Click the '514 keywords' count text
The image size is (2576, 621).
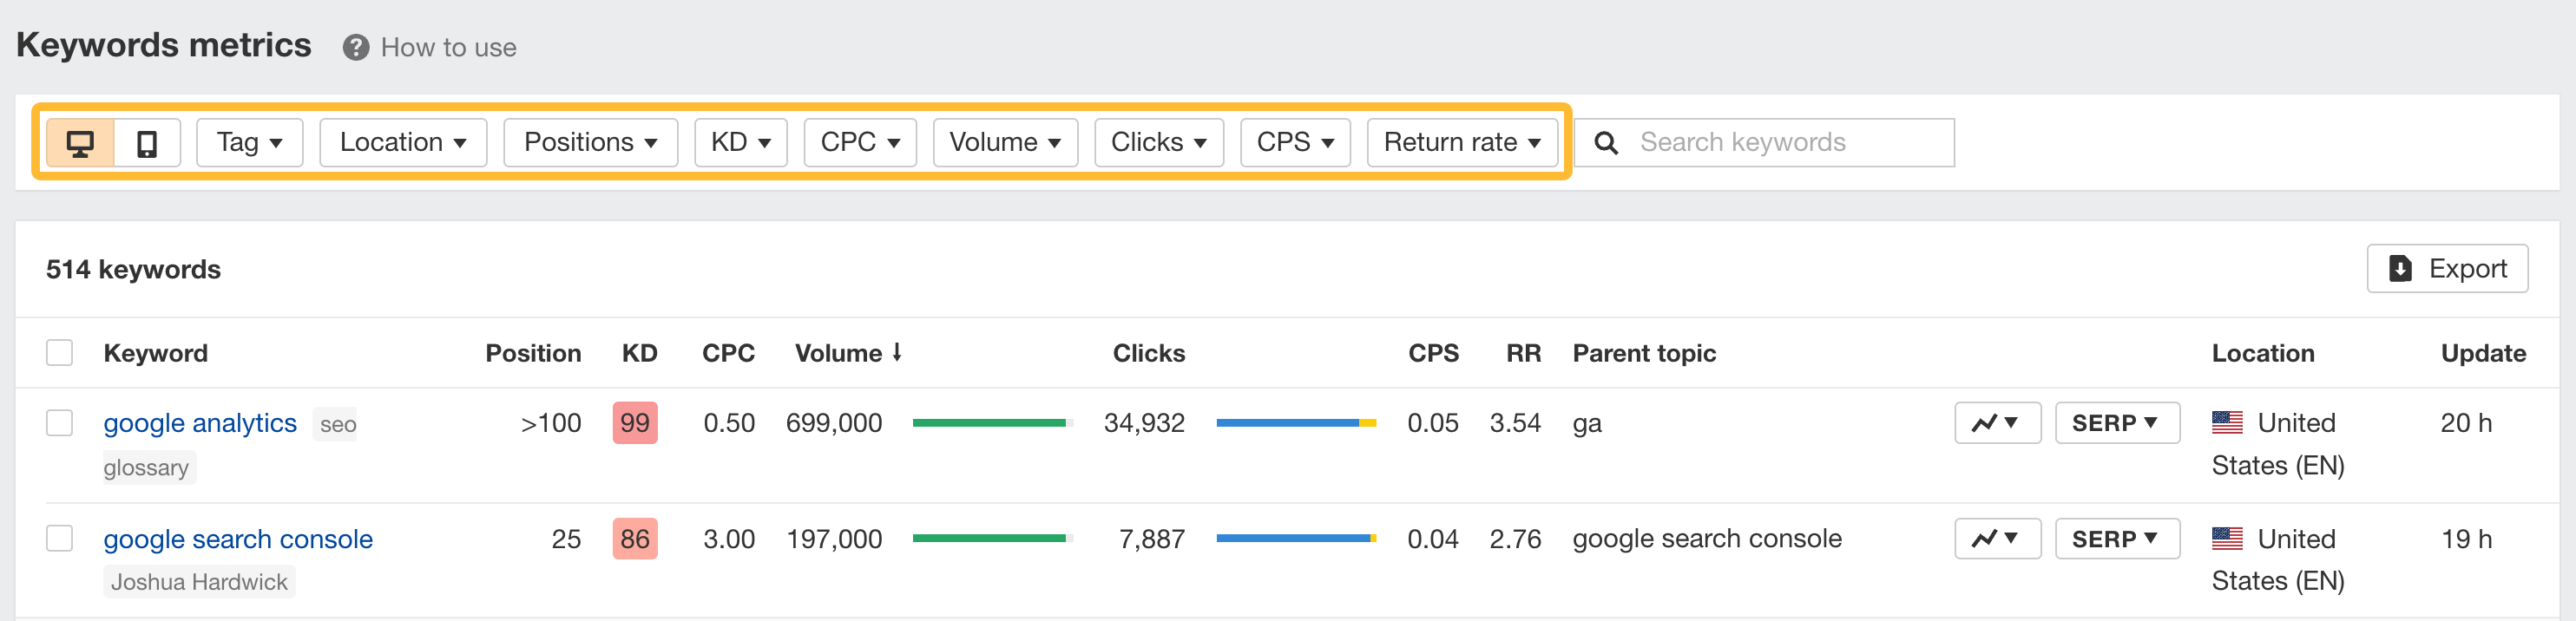pyautogui.click(x=133, y=270)
